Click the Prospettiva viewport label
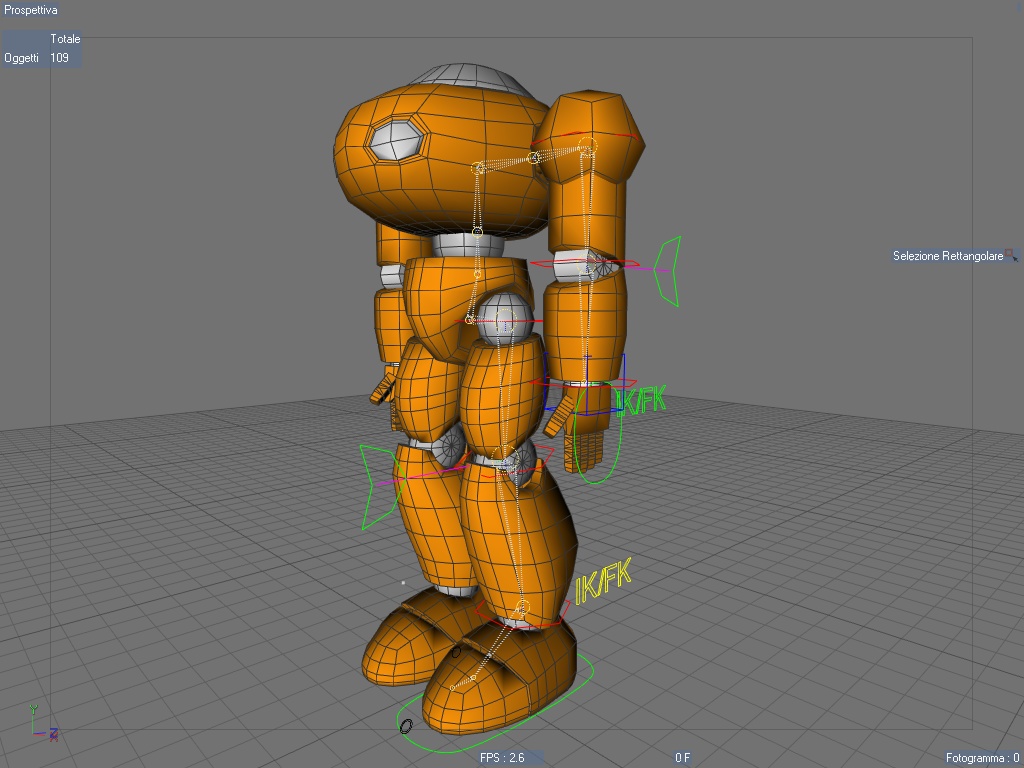The image size is (1024, 768). [31, 10]
